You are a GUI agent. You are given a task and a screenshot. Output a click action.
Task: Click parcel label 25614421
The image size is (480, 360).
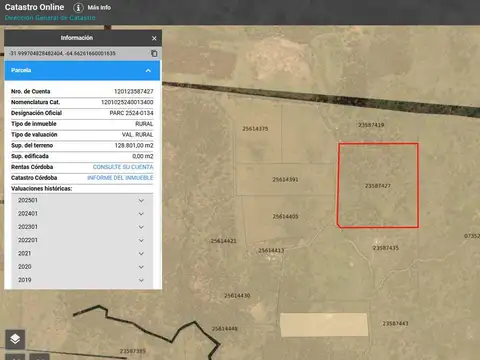(x=223, y=241)
